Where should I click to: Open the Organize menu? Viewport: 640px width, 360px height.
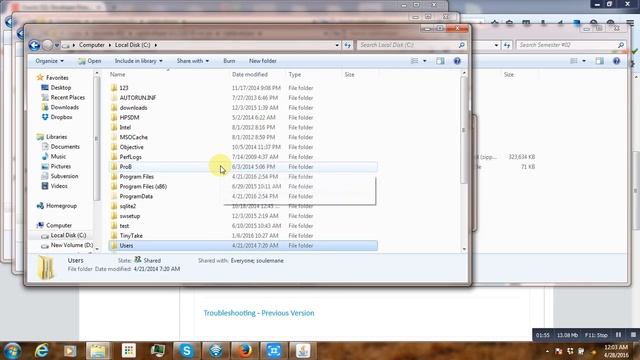[49, 61]
